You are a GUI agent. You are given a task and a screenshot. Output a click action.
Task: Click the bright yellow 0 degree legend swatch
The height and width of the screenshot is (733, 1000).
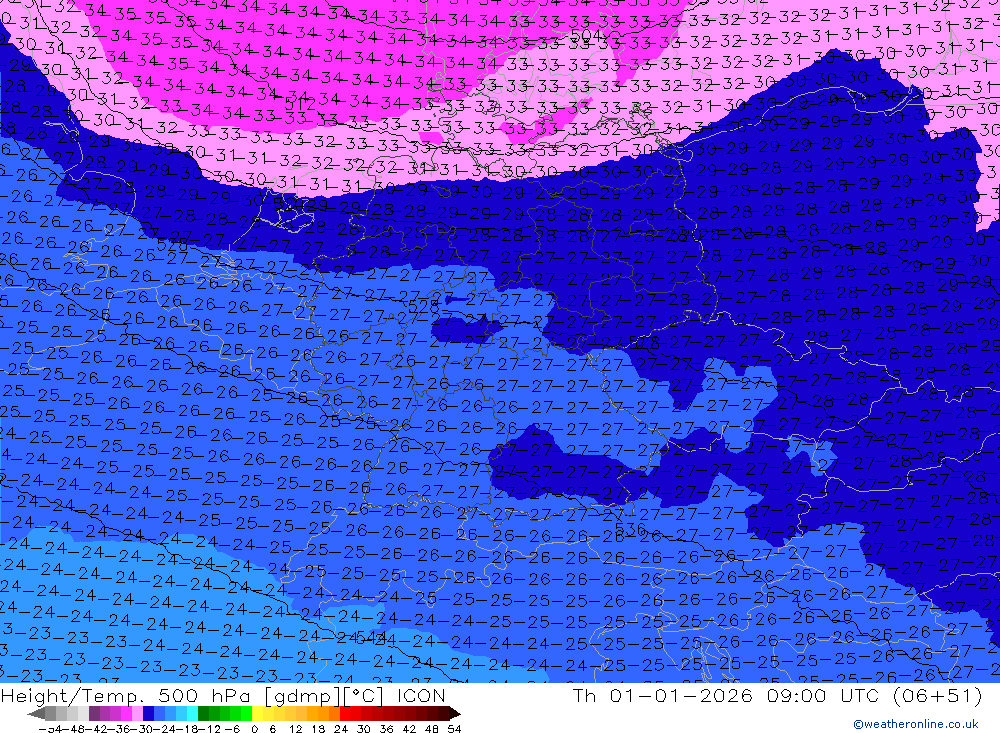257,713
